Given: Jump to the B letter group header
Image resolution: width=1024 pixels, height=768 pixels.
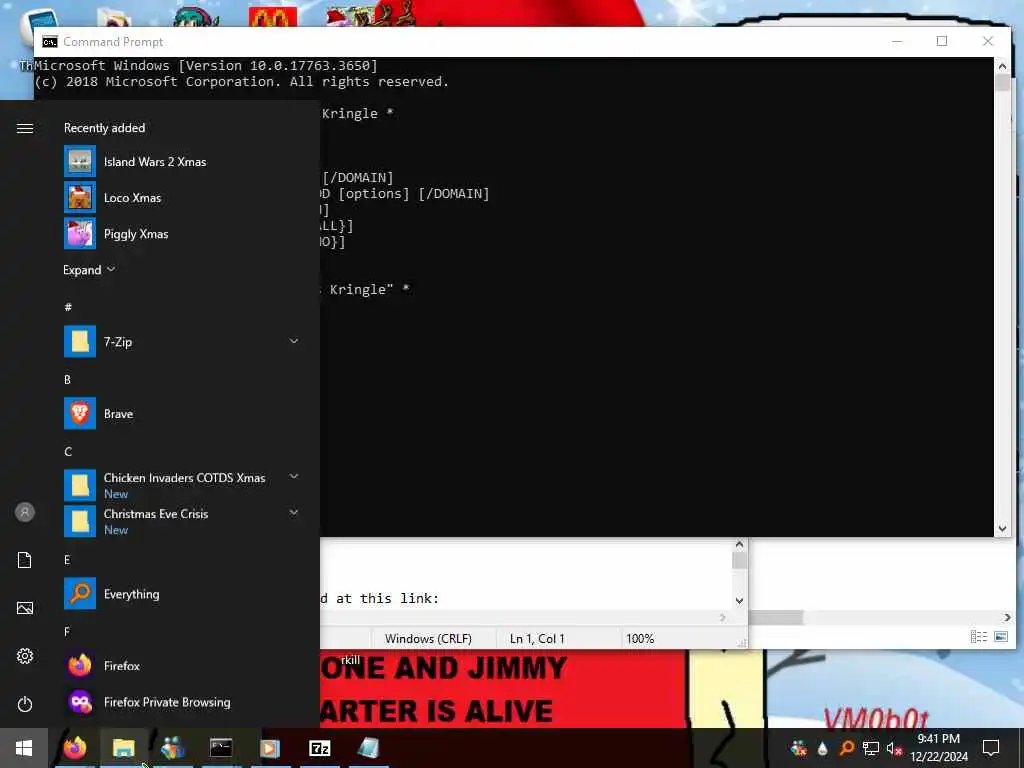Looking at the screenshot, I should [67, 379].
